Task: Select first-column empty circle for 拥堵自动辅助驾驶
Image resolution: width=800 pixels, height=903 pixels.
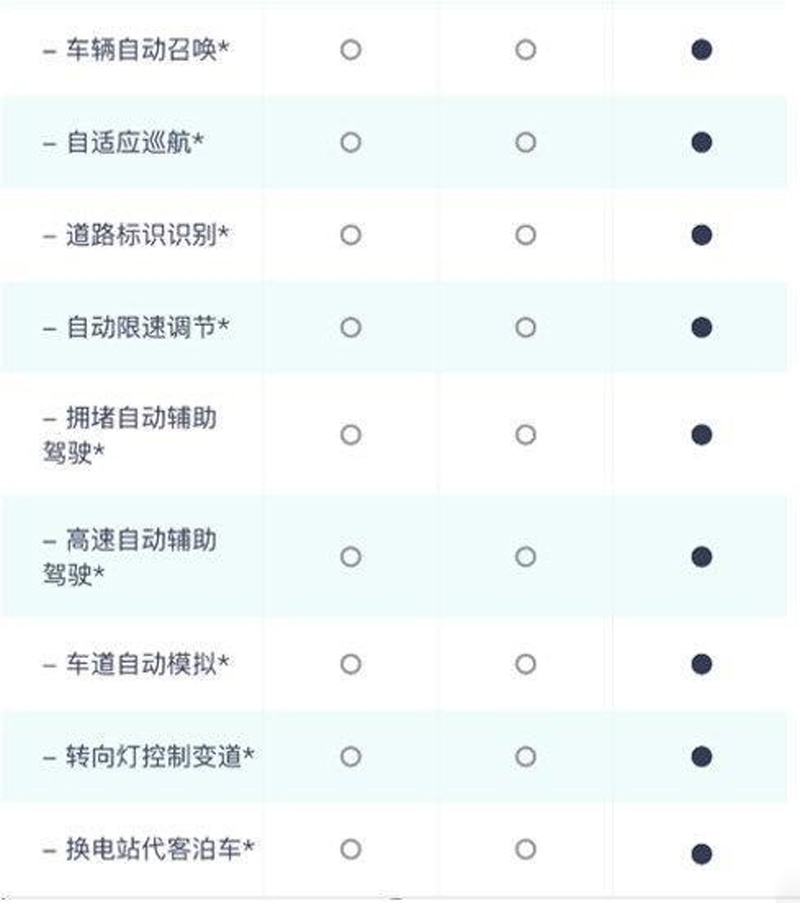Action: (x=351, y=435)
